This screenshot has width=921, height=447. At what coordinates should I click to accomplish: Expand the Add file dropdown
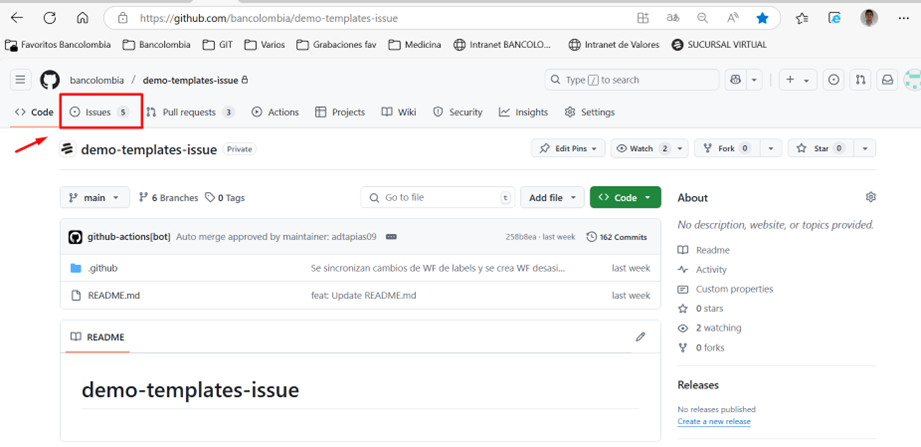(x=552, y=198)
